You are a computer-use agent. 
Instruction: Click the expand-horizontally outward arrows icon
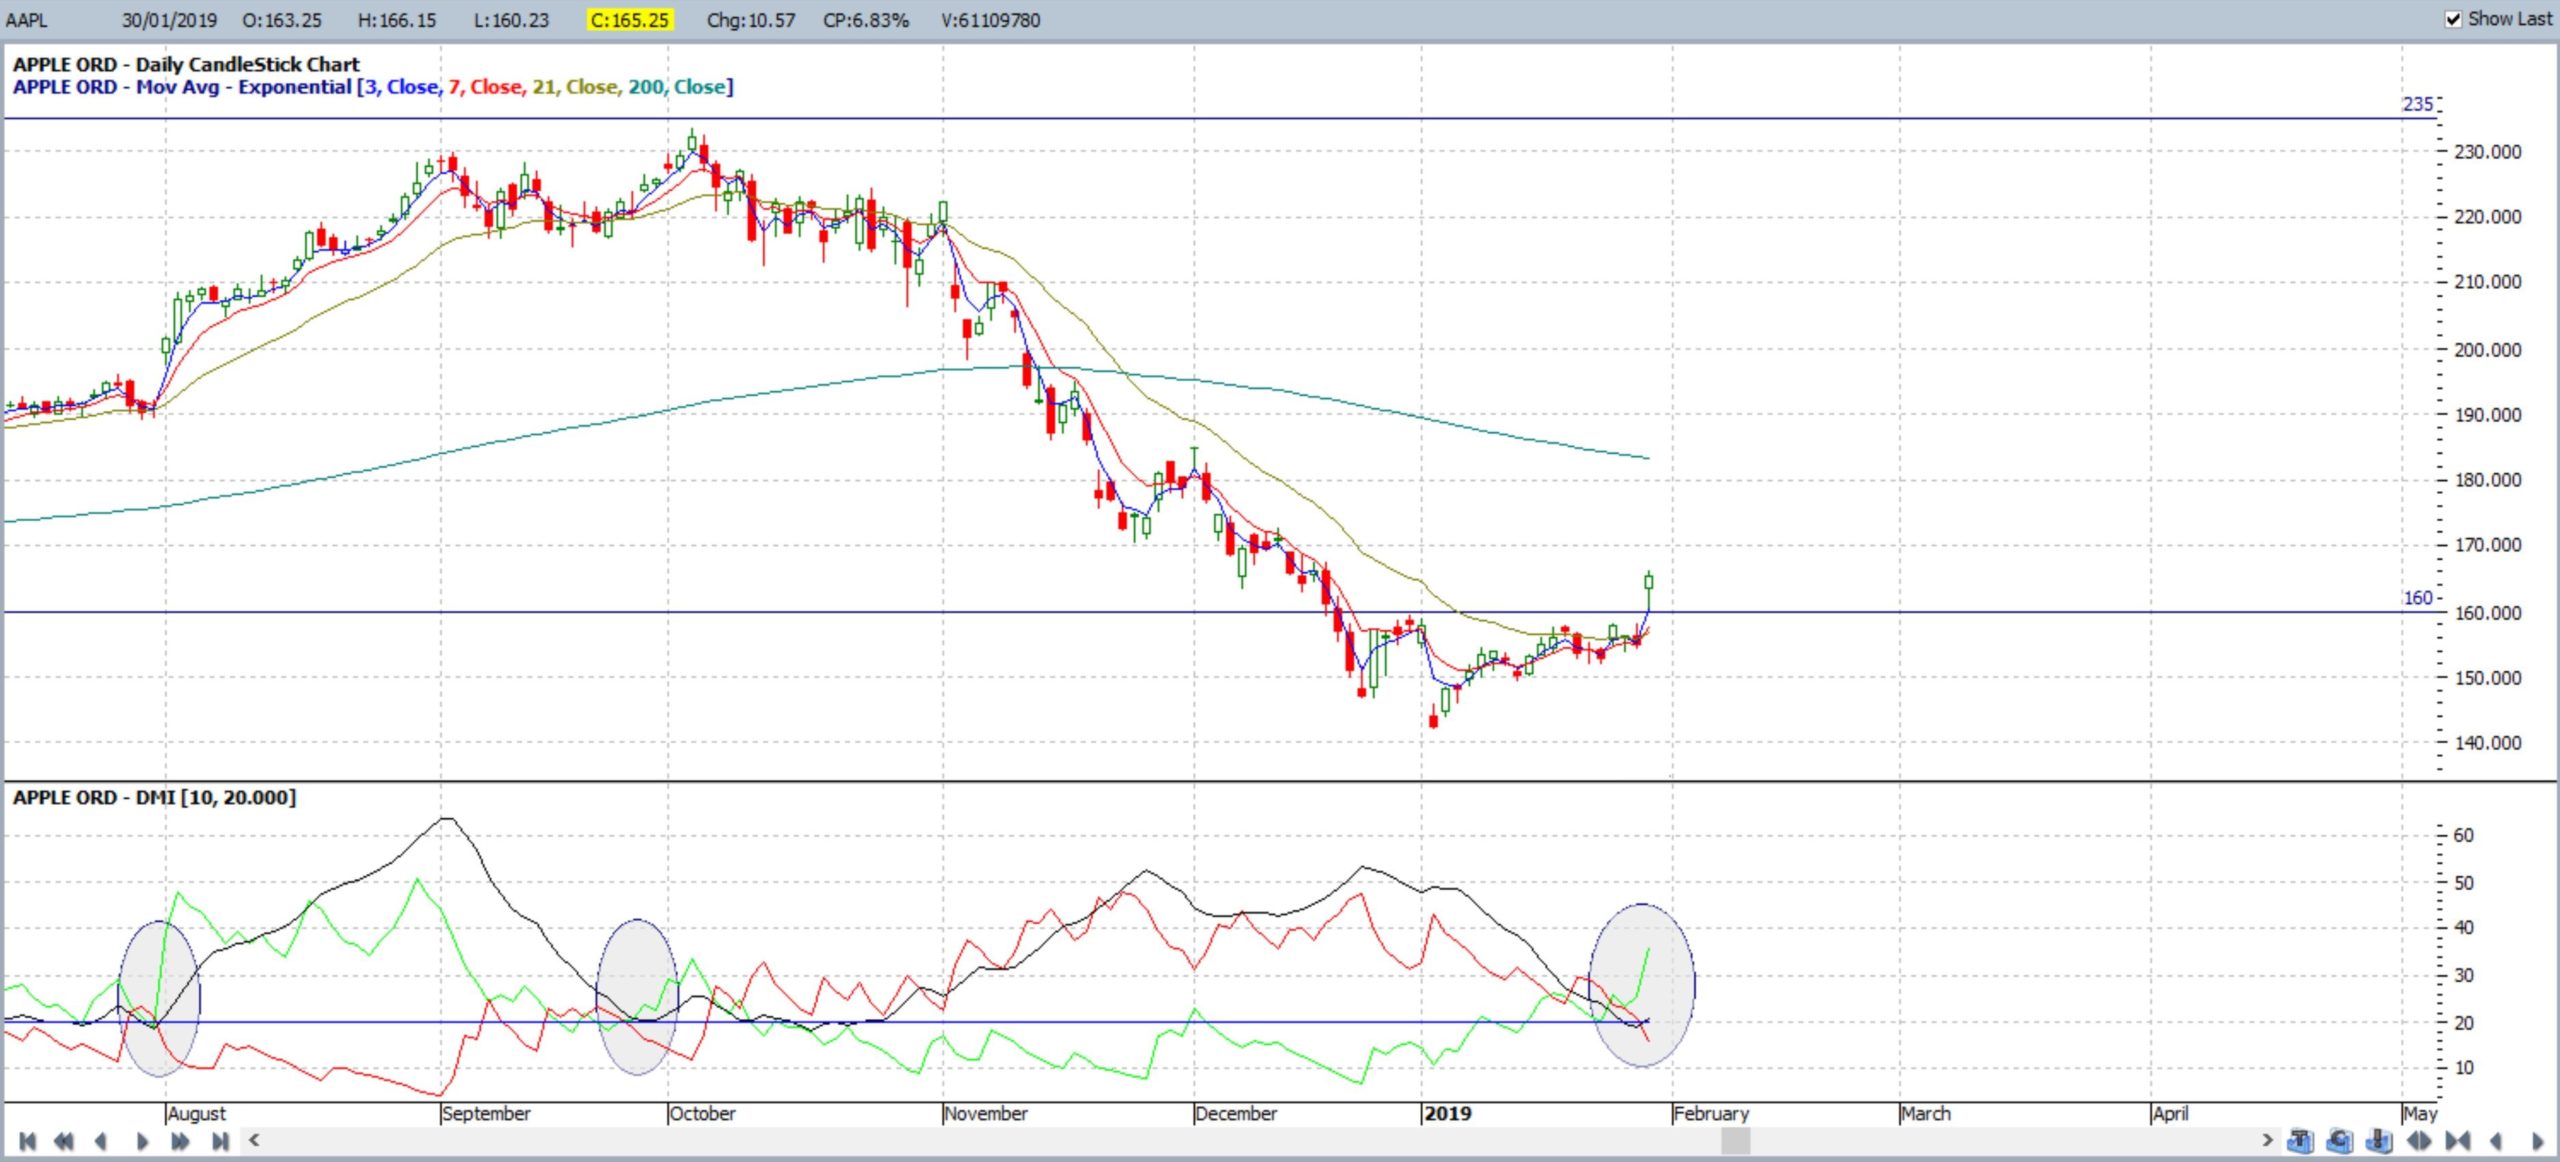(2419, 1141)
